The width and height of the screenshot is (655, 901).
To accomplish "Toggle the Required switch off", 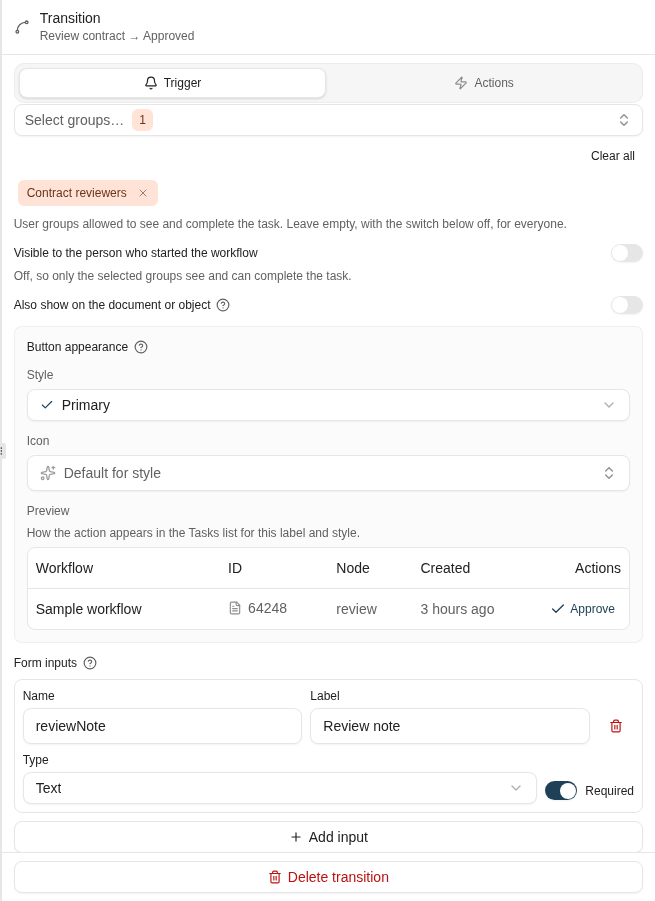I will pos(560,791).
